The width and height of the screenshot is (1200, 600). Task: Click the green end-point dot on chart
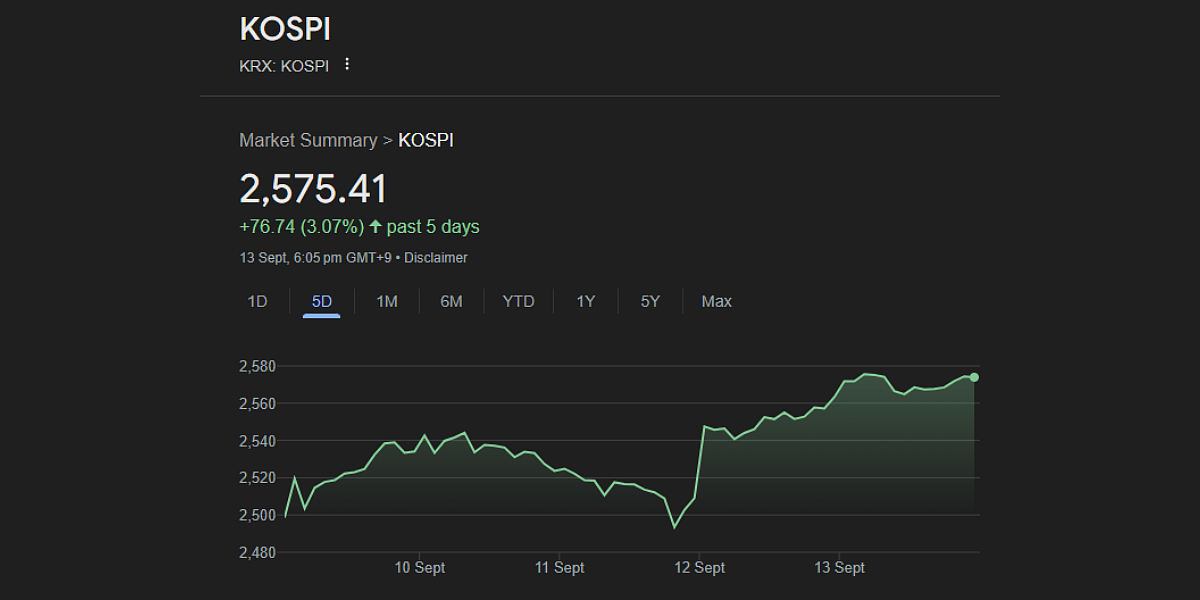[x=974, y=377]
